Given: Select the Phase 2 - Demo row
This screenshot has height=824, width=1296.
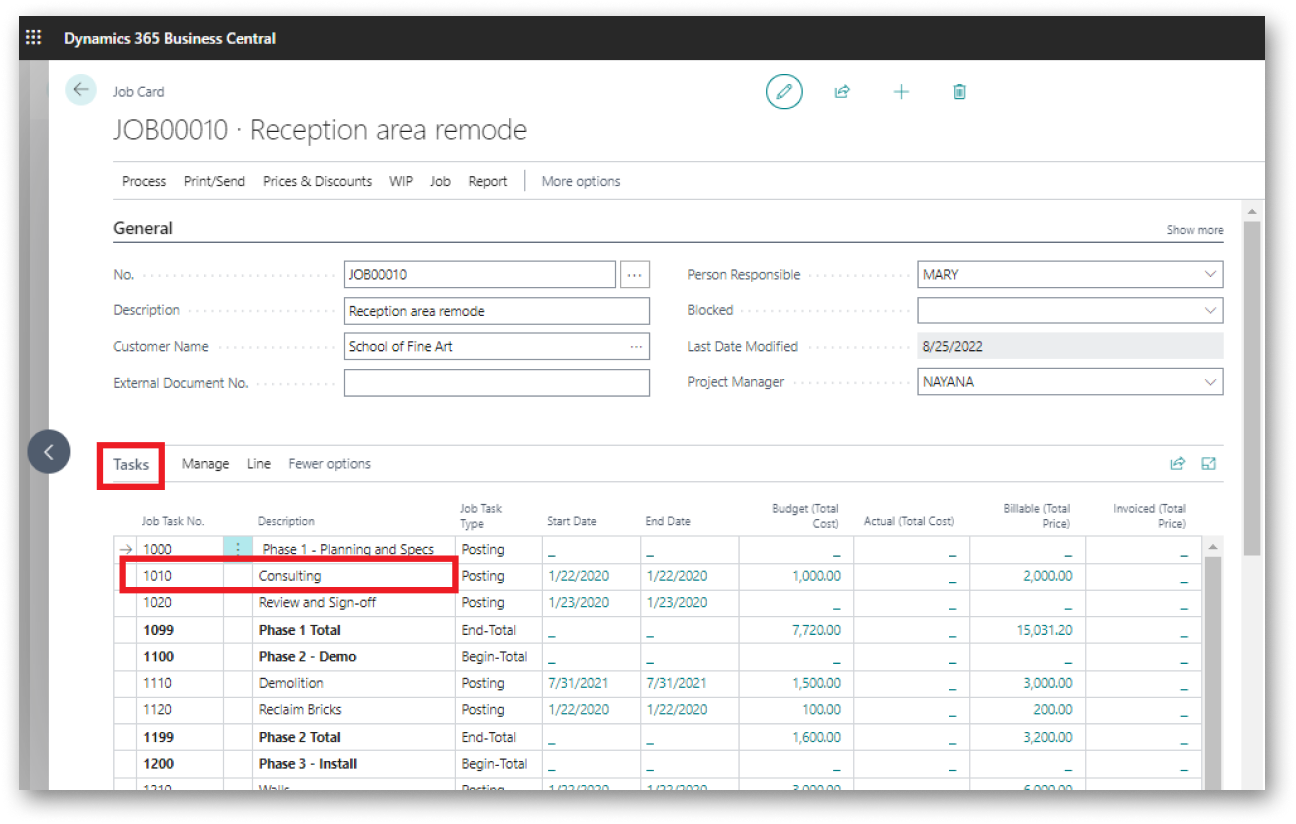Looking at the screenshot, I should click(658, 657).
